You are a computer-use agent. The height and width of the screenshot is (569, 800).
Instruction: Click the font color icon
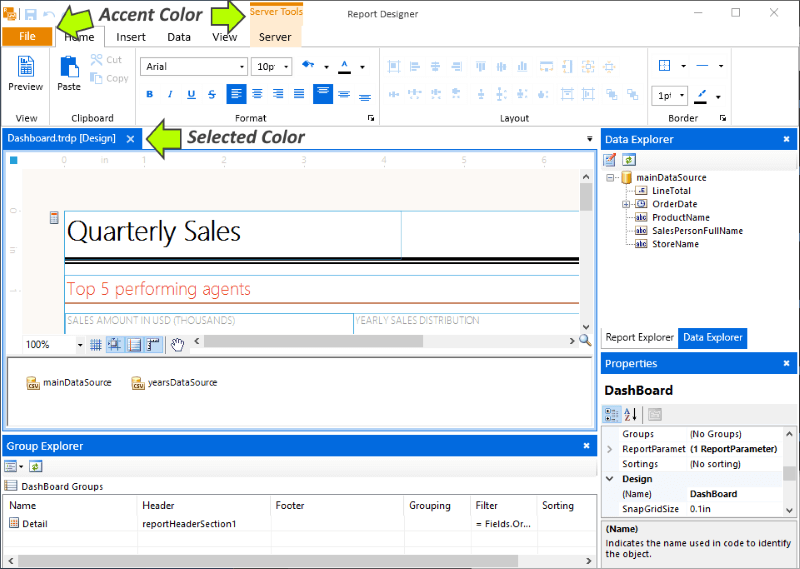point(345,66)
